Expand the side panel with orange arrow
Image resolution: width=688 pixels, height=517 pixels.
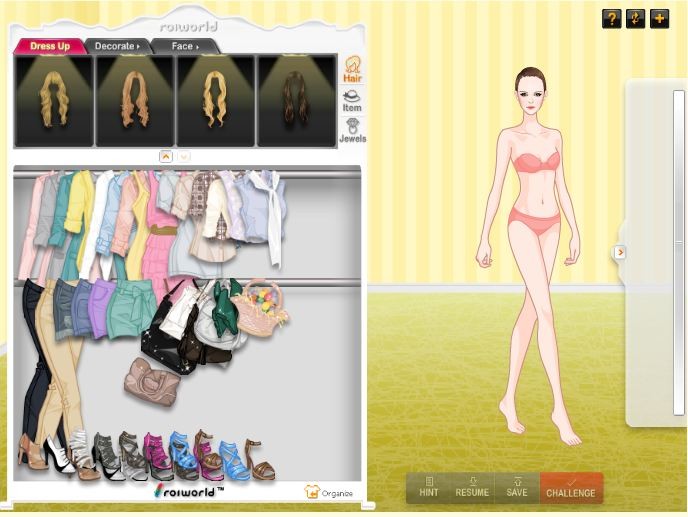[x=620, y=252]
